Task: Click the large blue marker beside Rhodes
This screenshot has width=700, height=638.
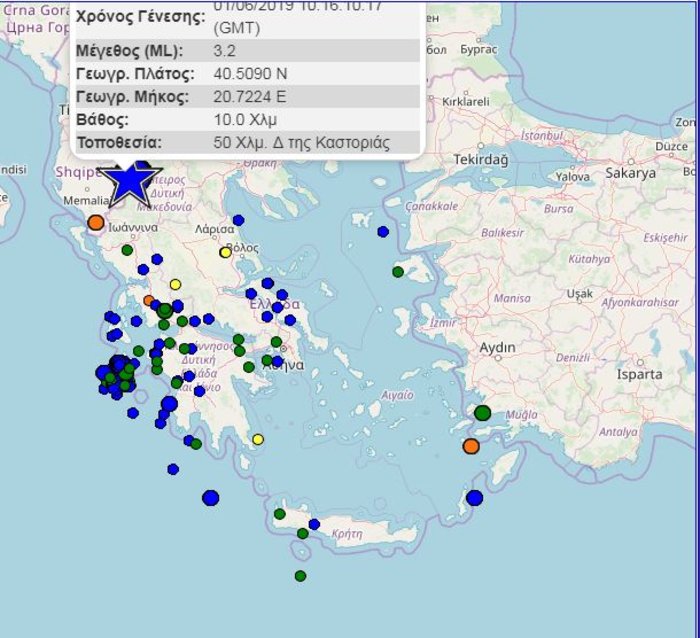Action: [x=475, y=498]
